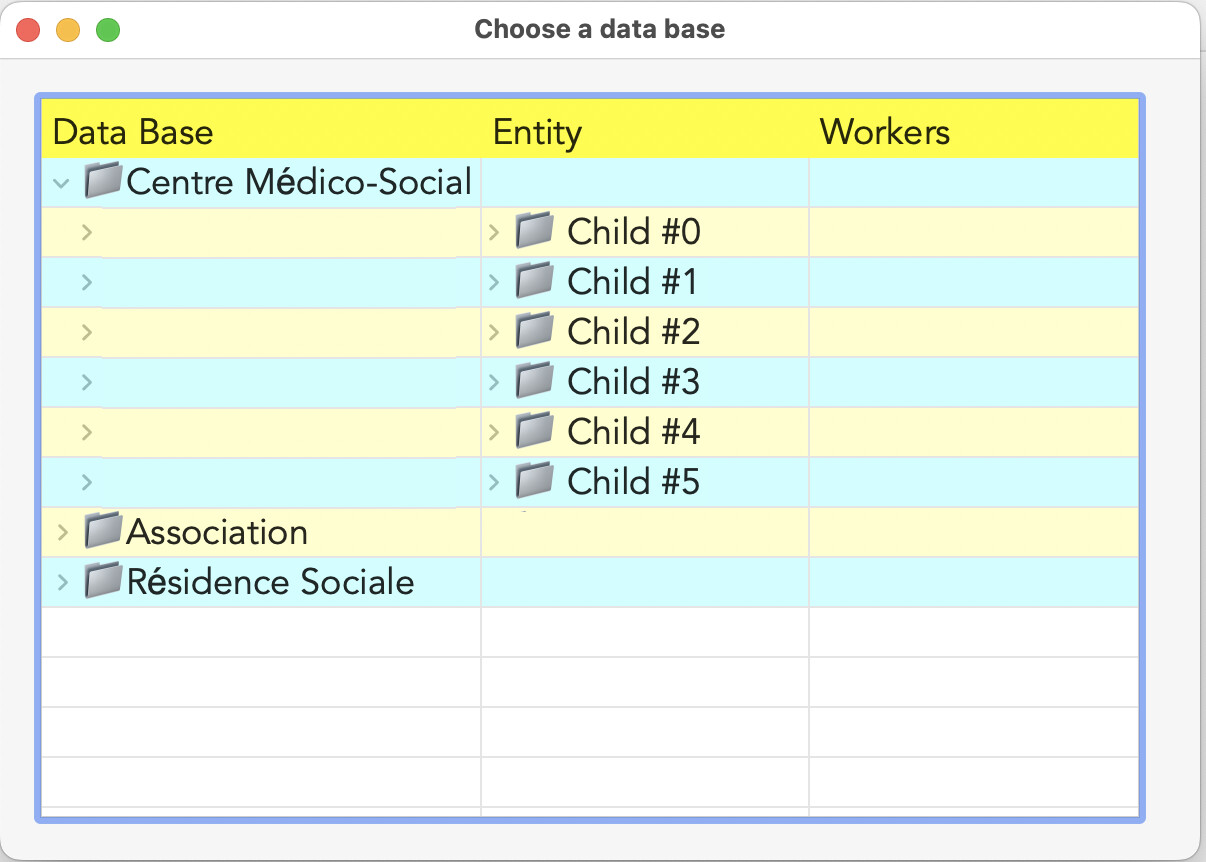The height and width of the screenshot is (862, 1206).
Task: Expand Data Base chevron in Child #1 row
Action: tap(87, 282)
